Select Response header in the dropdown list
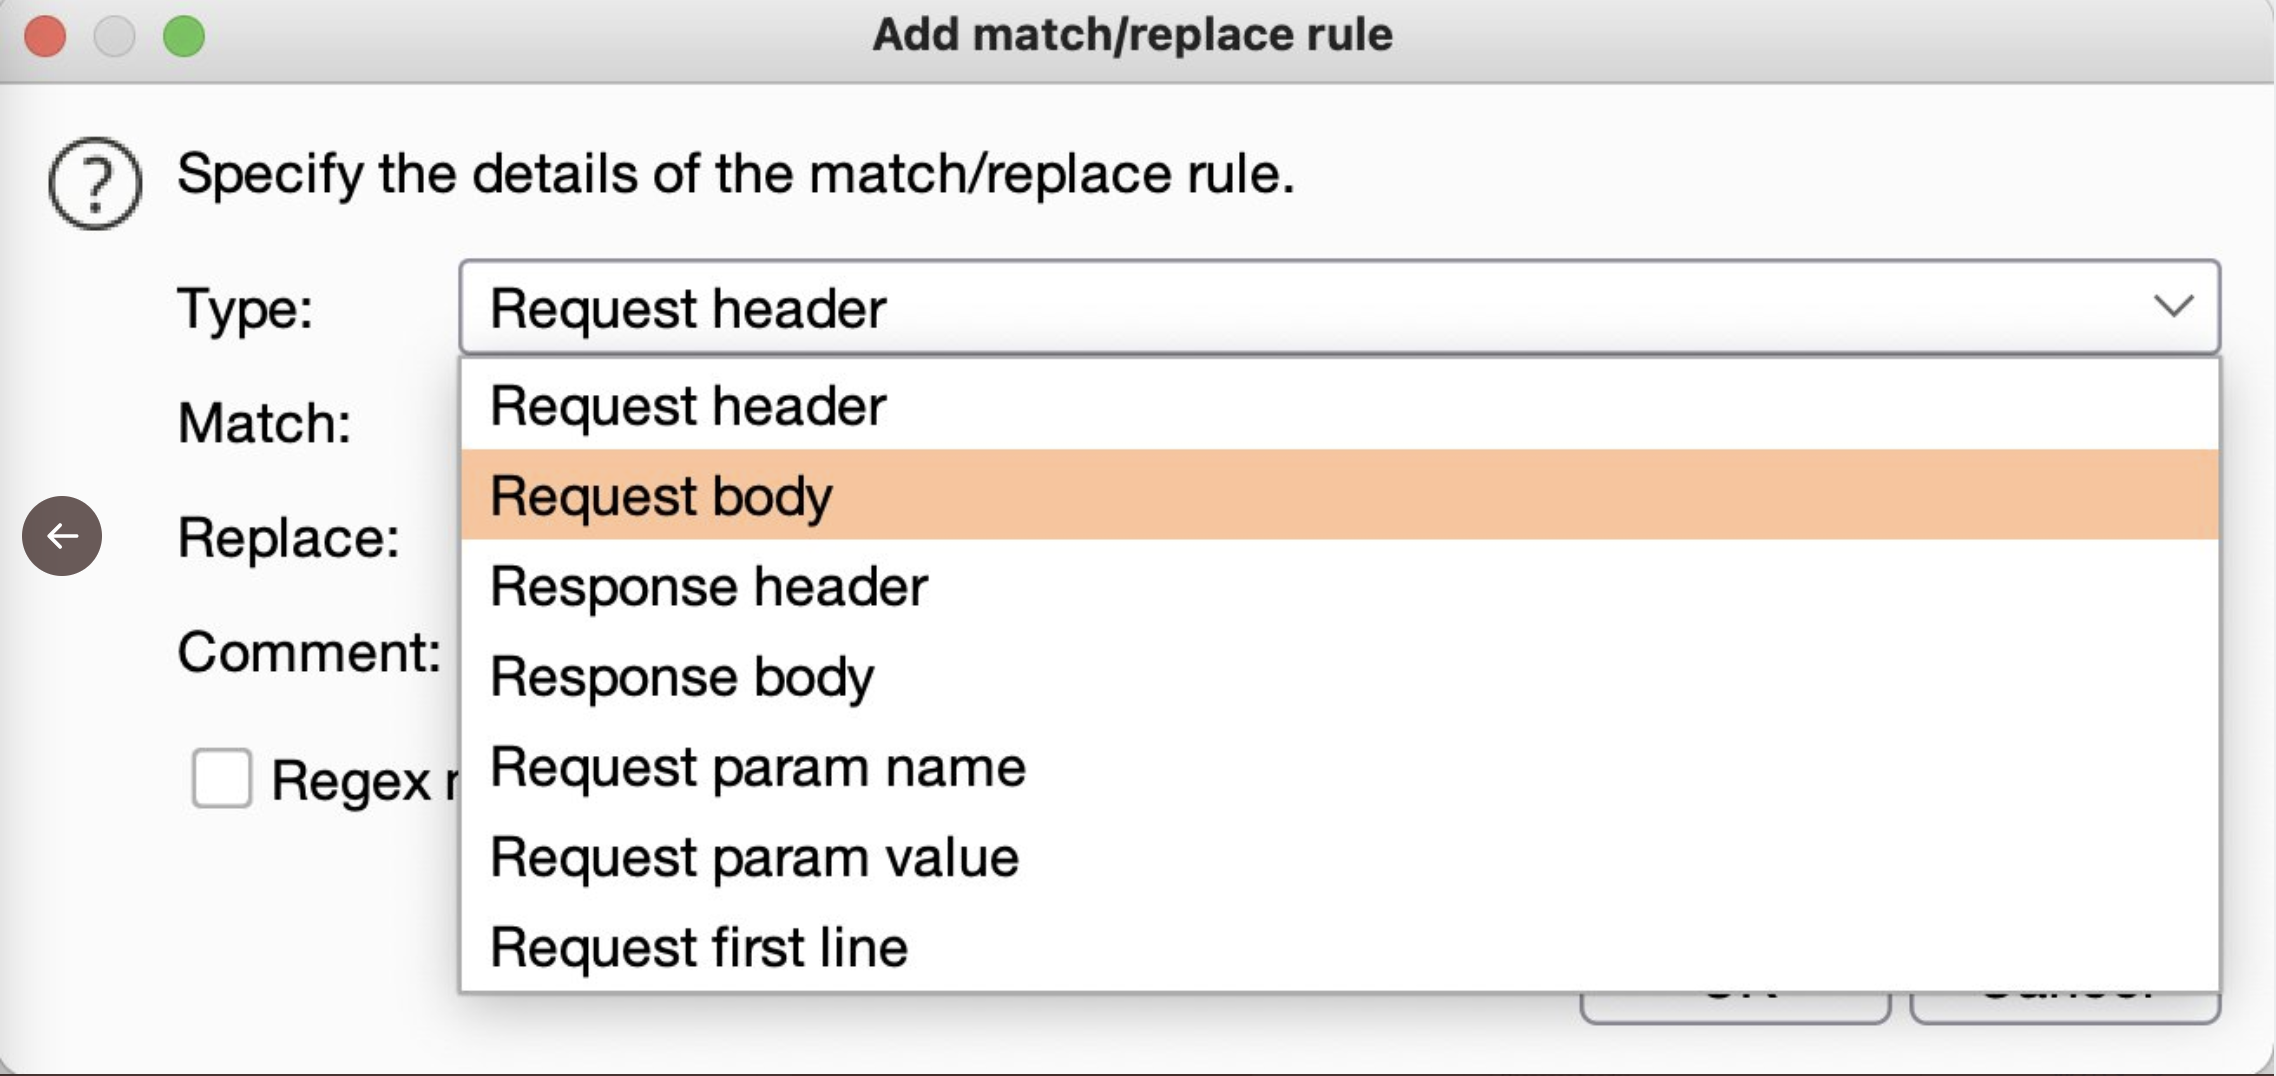The width and height of the screenshot is (2276, 1076). 708,586
